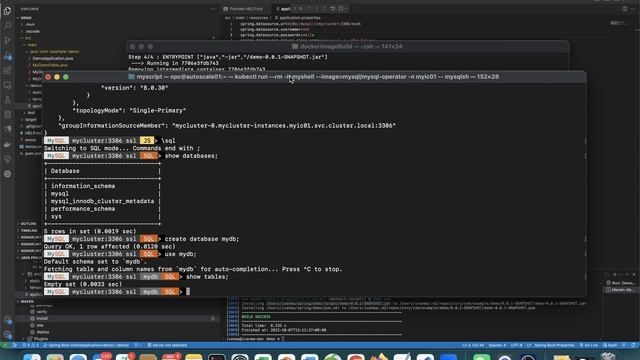Open the Extensions view in the activity bar
The image size is (640, 360).
(7, 70)
